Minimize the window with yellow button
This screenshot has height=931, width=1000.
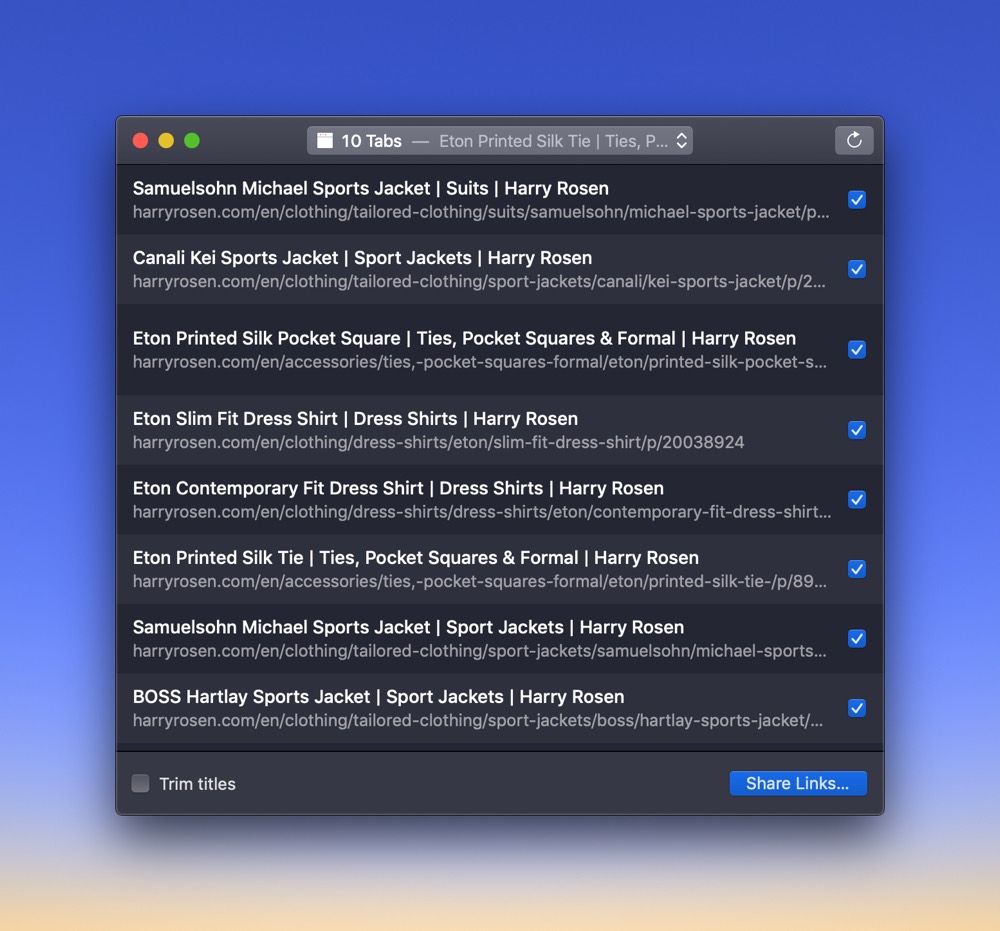coord(166,140)
